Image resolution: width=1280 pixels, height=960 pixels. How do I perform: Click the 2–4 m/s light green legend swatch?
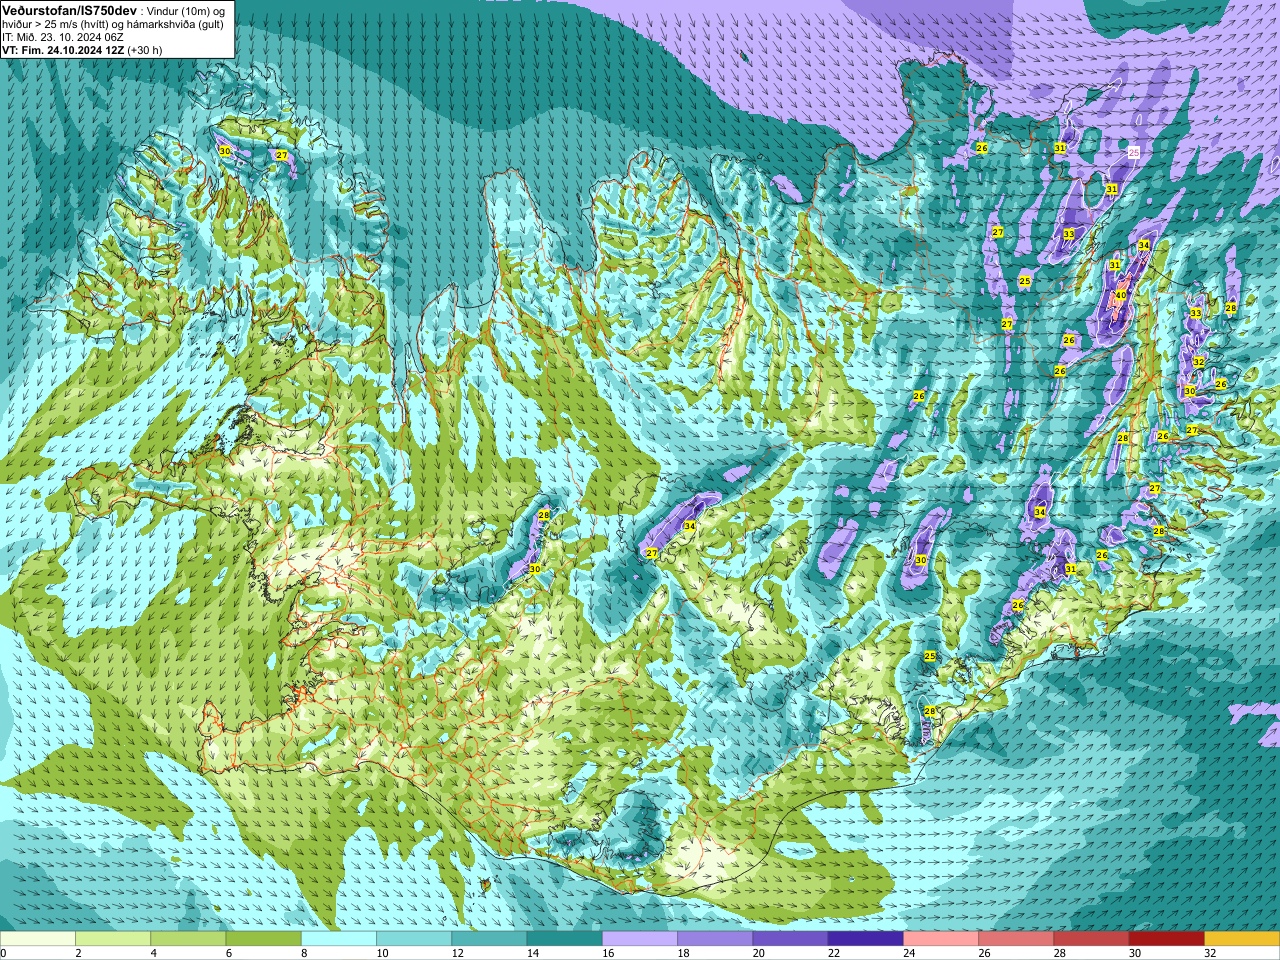[113, 938]
